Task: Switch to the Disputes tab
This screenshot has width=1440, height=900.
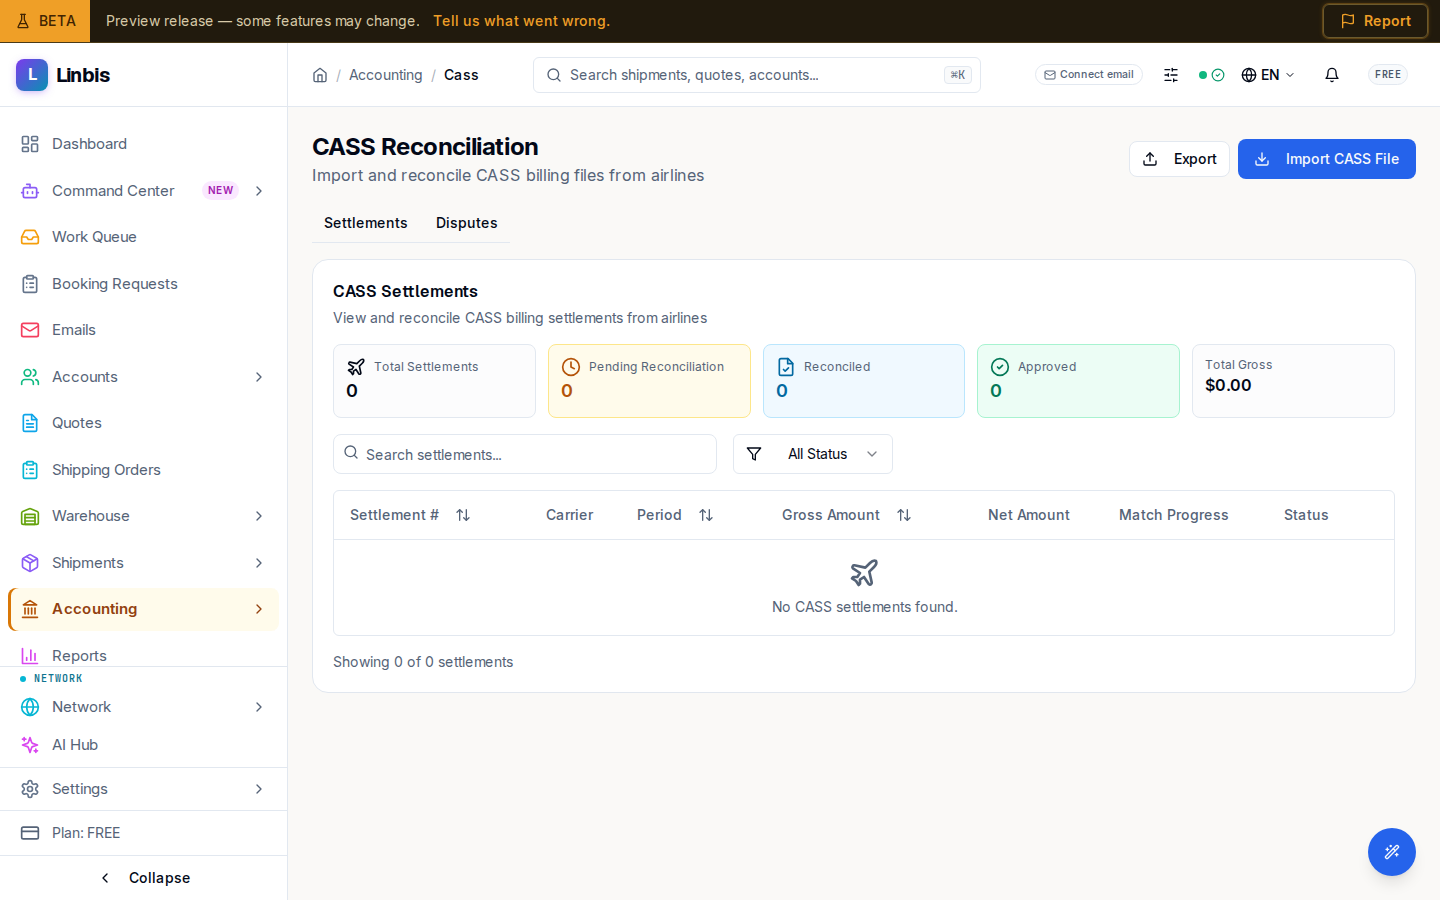Action: 467,223
